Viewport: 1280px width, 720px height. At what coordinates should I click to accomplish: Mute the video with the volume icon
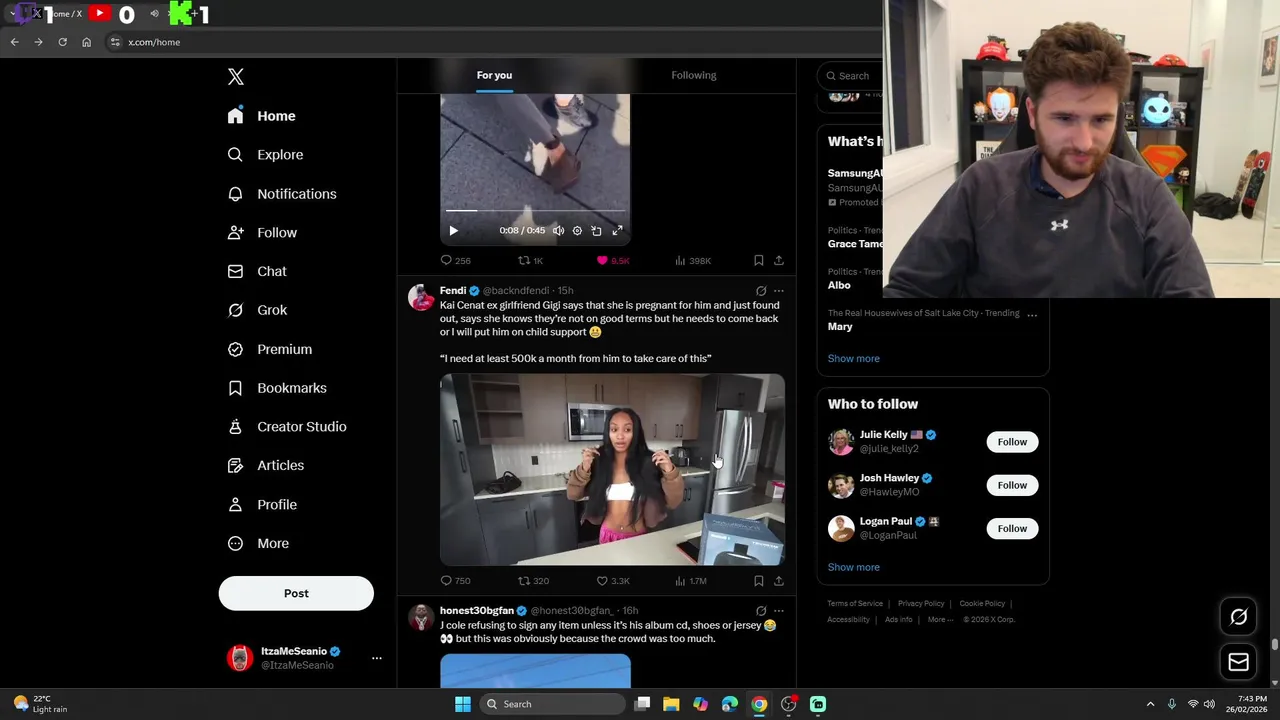coord(558,231)
